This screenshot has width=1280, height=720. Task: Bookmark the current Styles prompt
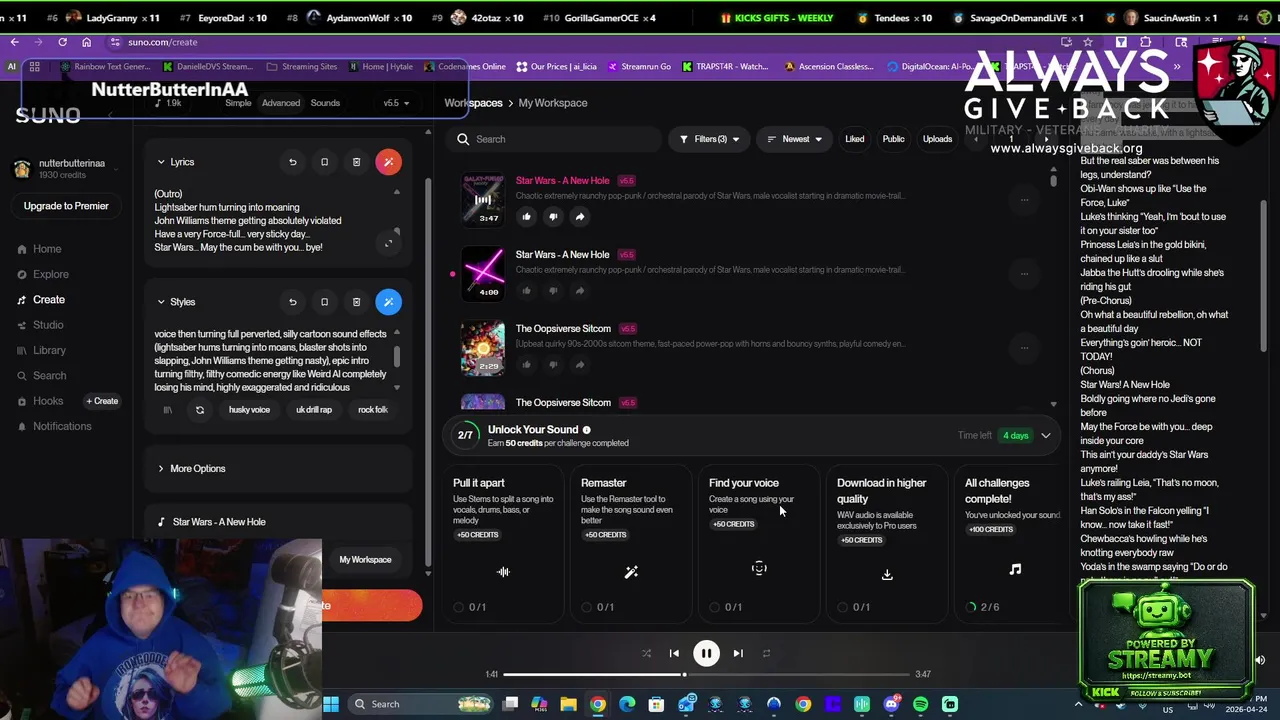click(324, 302)
